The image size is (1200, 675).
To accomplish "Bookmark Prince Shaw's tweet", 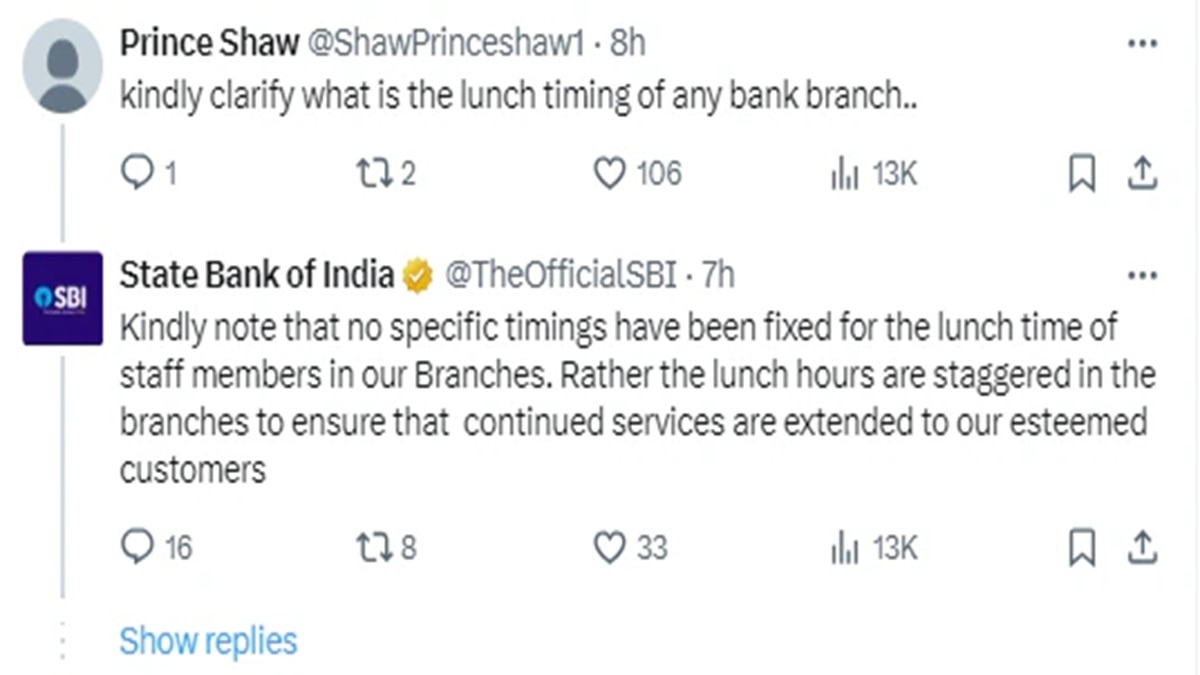I will click(1081, 175).
